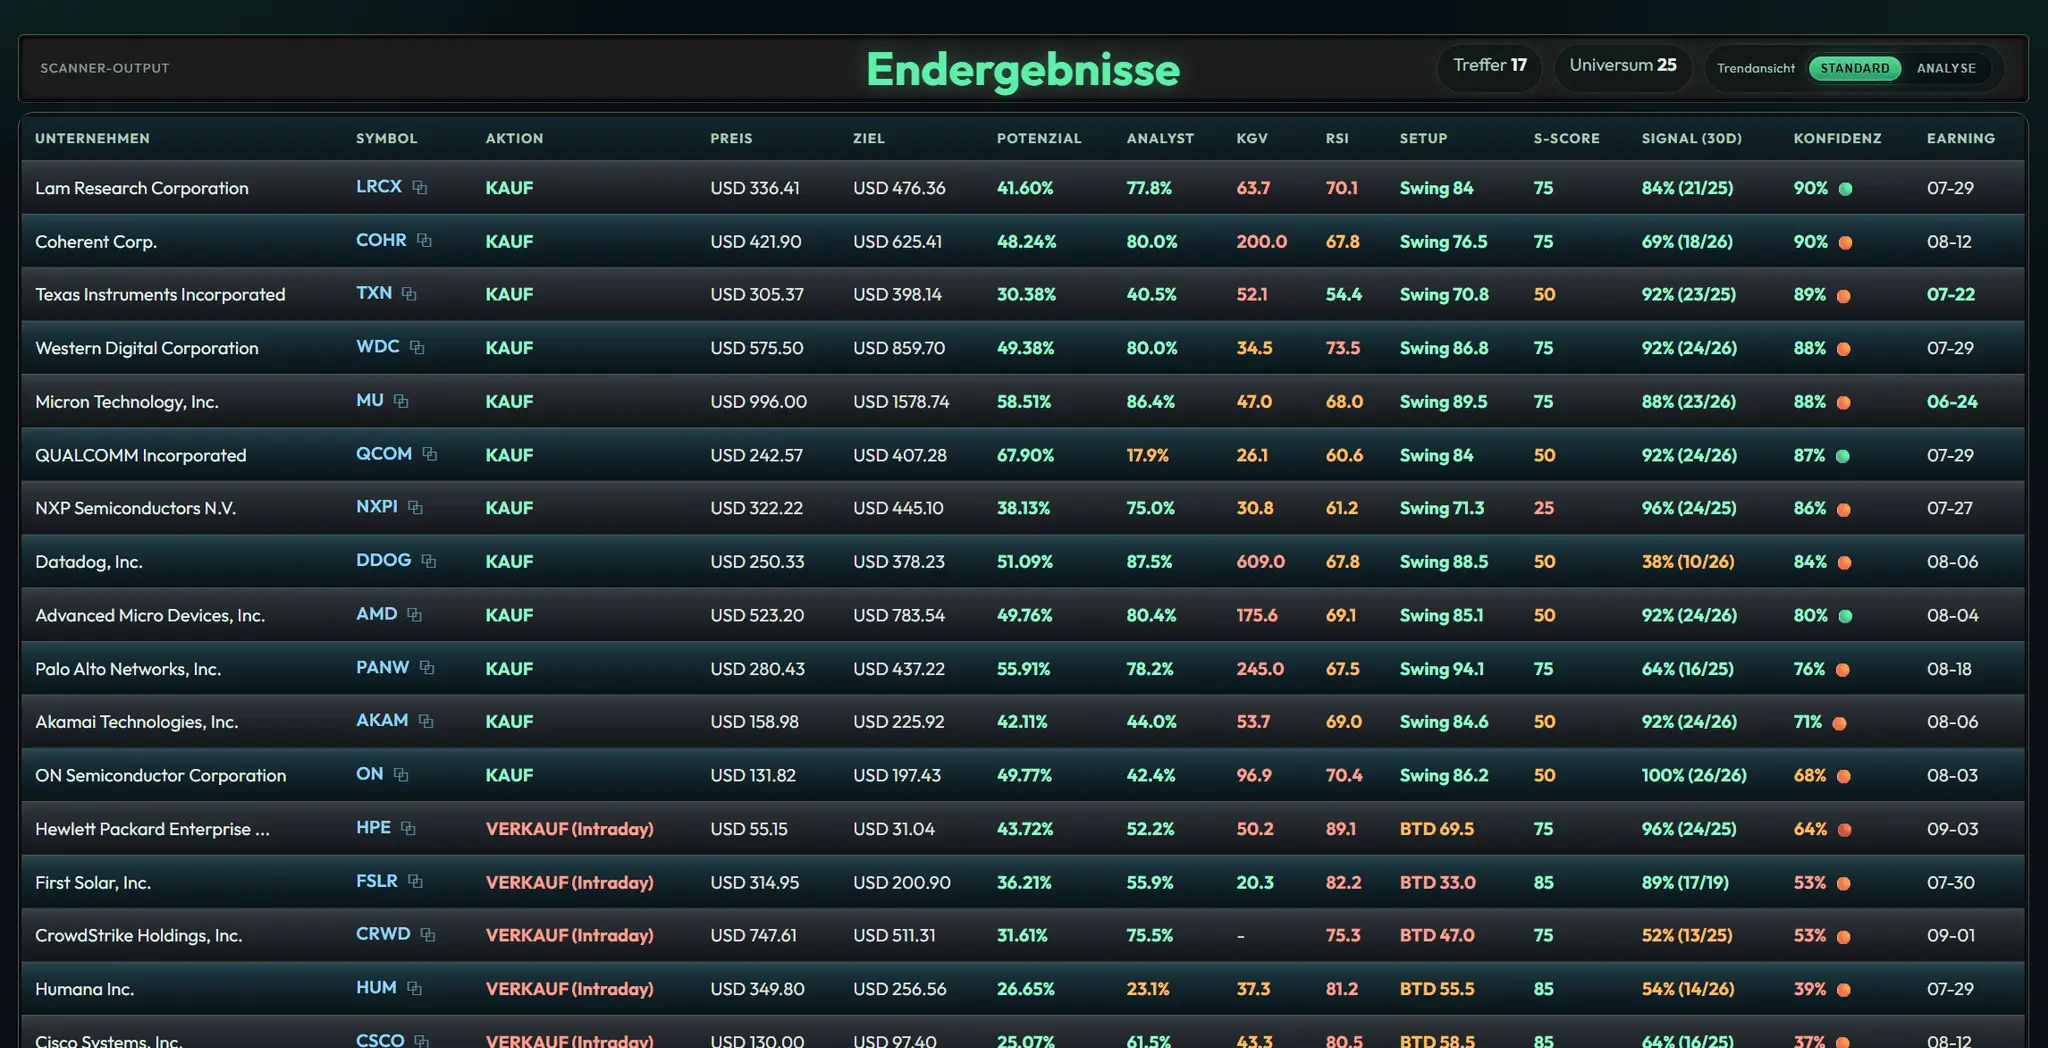Copy the AKAM ticker
This screenshot has width=2048, height=1048.
[x=426, y=721]
